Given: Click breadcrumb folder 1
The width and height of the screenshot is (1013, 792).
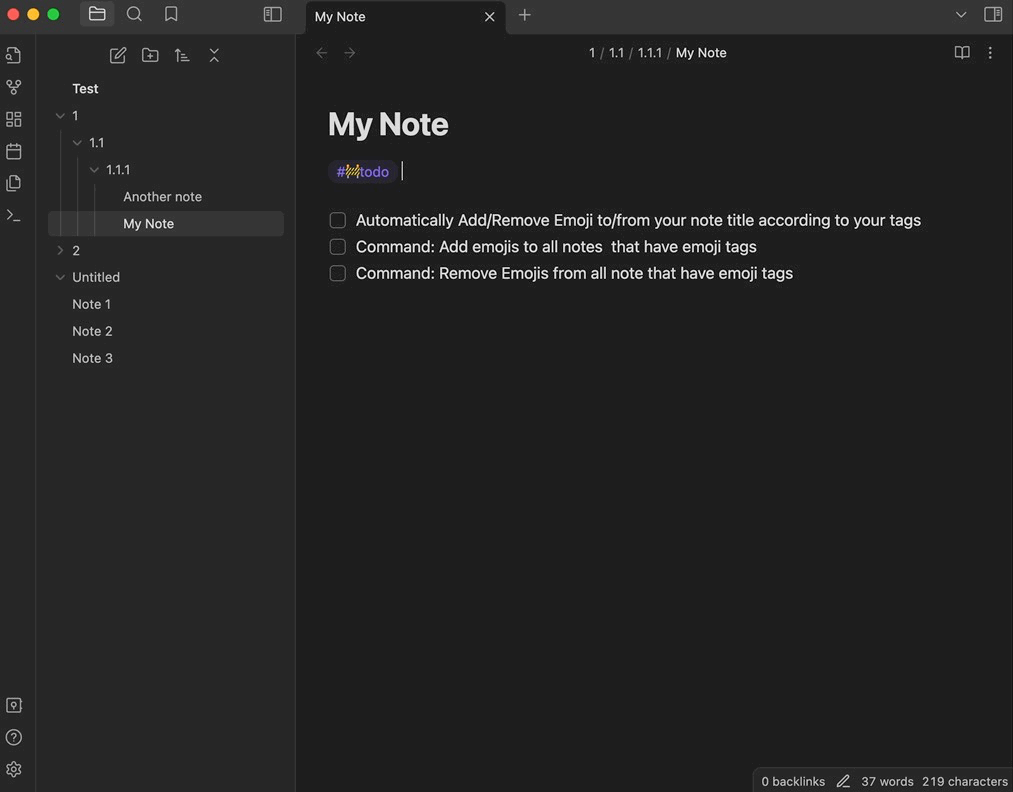Looking at the screenshot, I should [x=592, y=53].
